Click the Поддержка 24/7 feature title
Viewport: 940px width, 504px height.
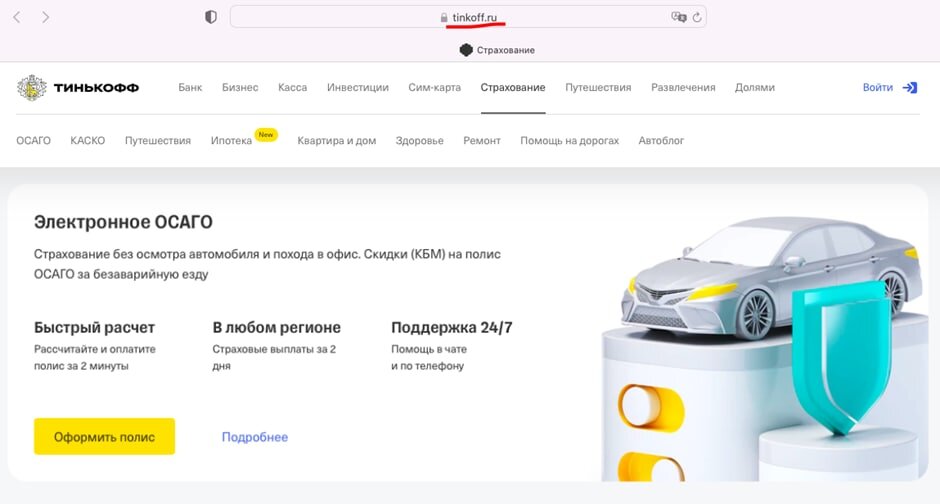click(x=452, y=328)
